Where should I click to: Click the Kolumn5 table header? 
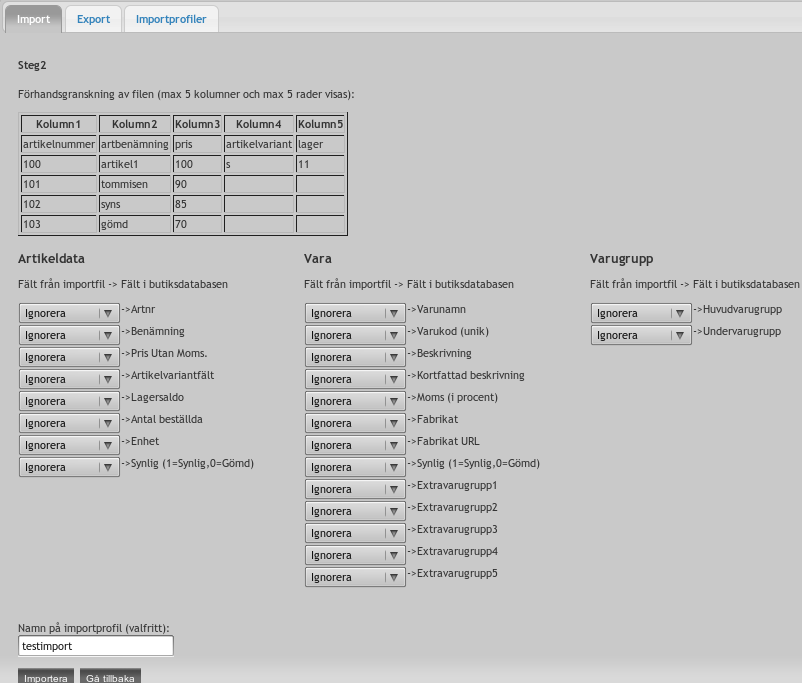[320, 124]
